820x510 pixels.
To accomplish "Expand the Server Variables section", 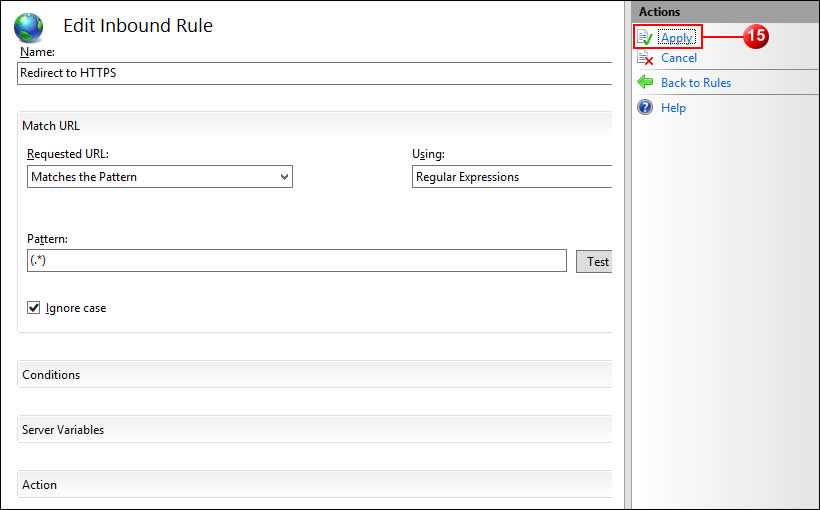I will click(x=315, y=429).
